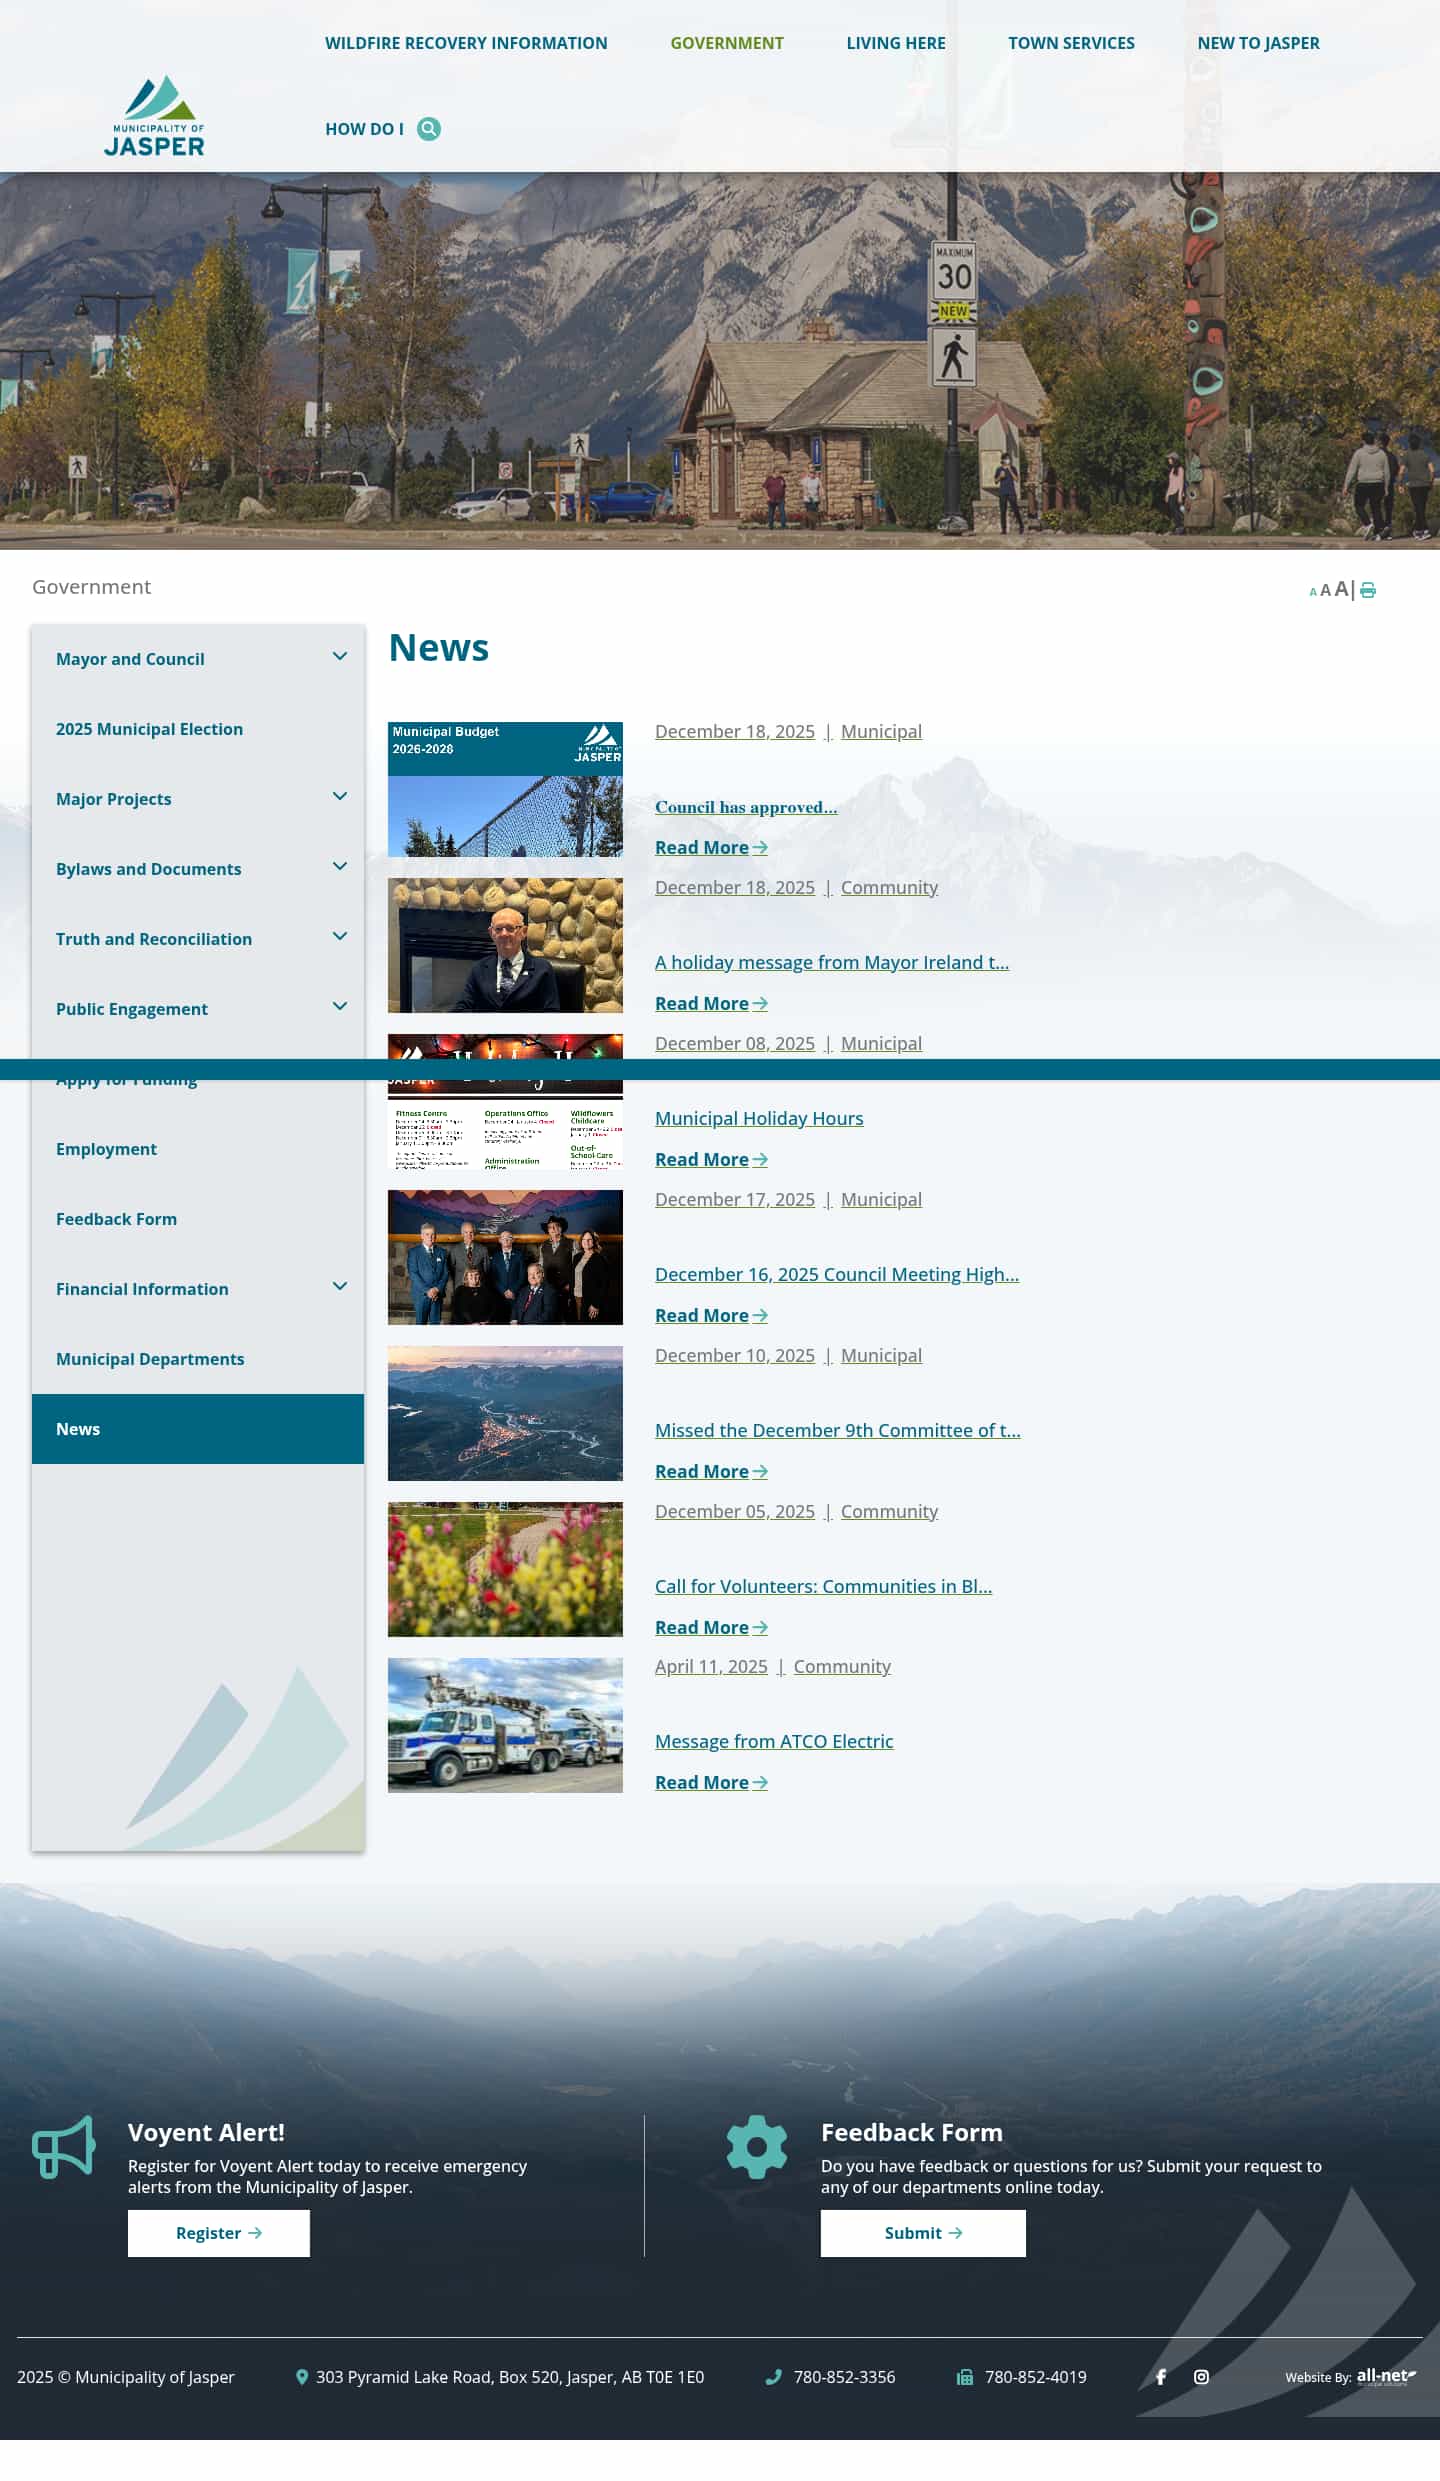Screen dimensions: 1440x2481
Task: Open Wildfire Recovery Information menu
Action: coord(466,43)
